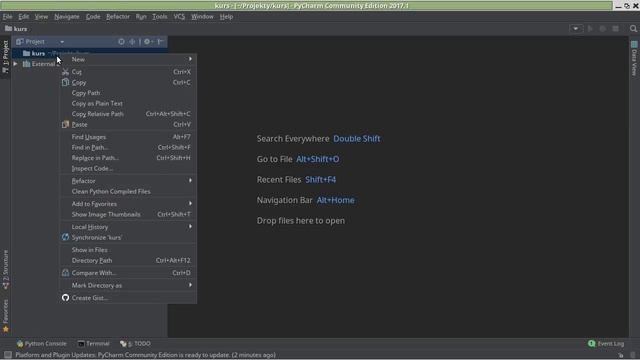Click the Cut scissors icon in context menu

click(x=65, y=72)
